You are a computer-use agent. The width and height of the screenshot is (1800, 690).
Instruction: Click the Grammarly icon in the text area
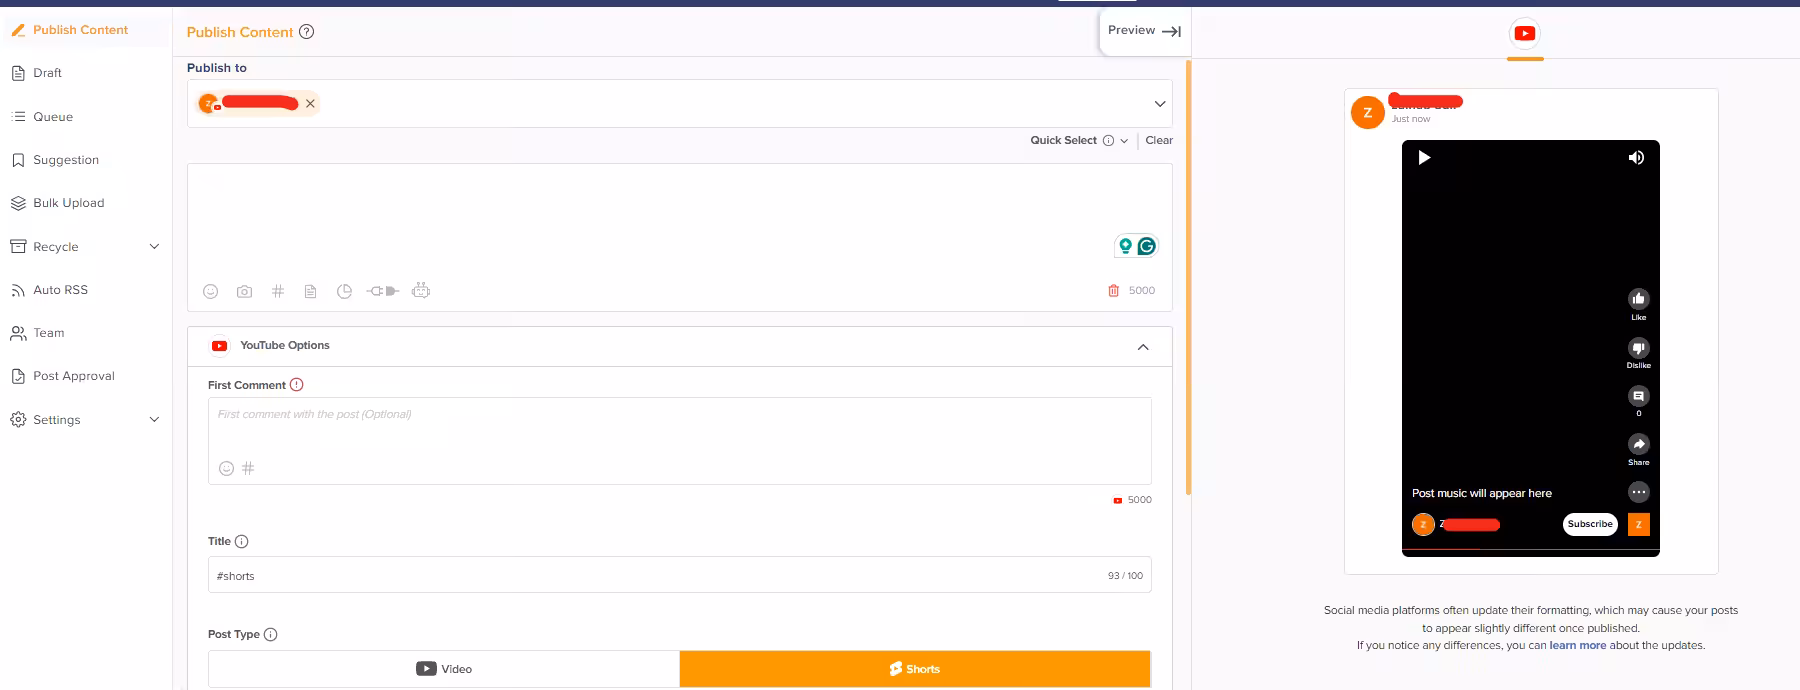(x=1147, y=246)
